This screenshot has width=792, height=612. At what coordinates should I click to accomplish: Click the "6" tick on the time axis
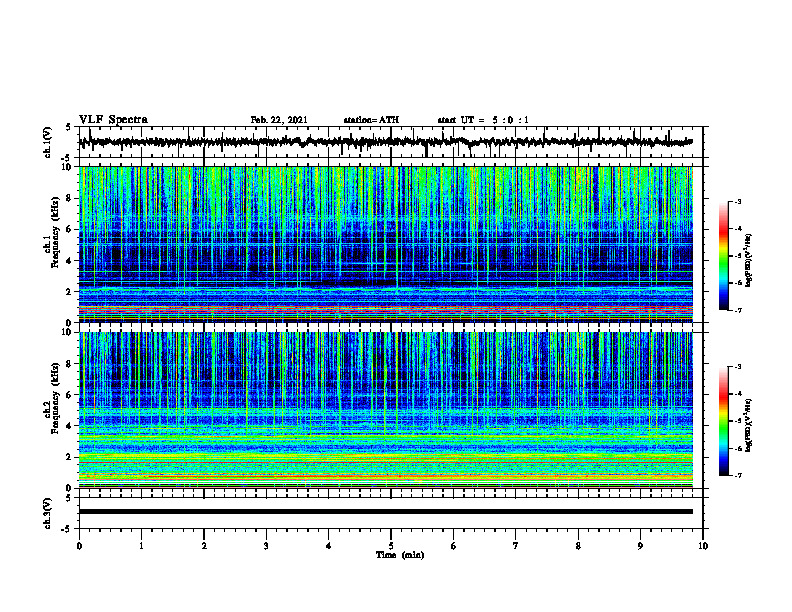(454, 546)
